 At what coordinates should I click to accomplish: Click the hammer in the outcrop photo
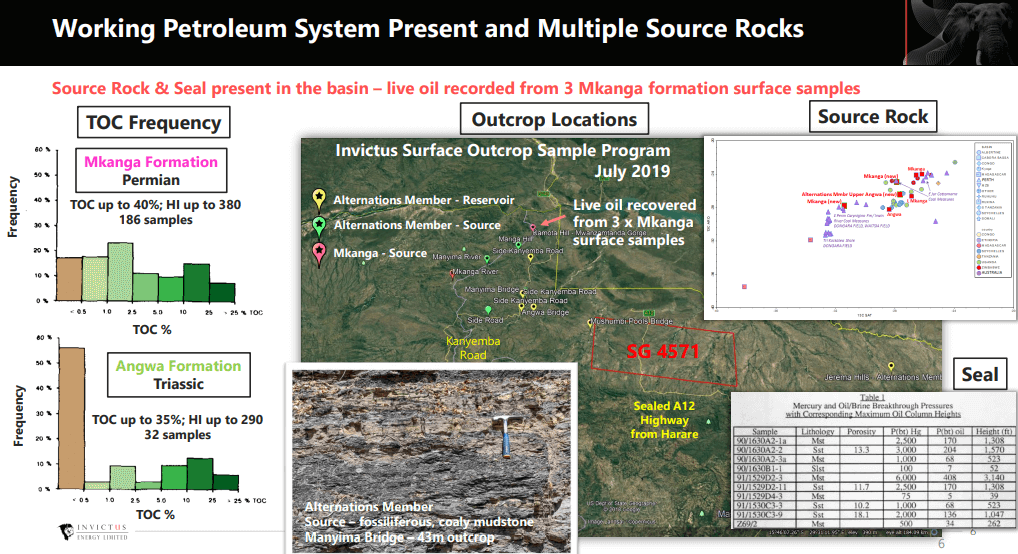pyautogui.click(x=503, y=434)
